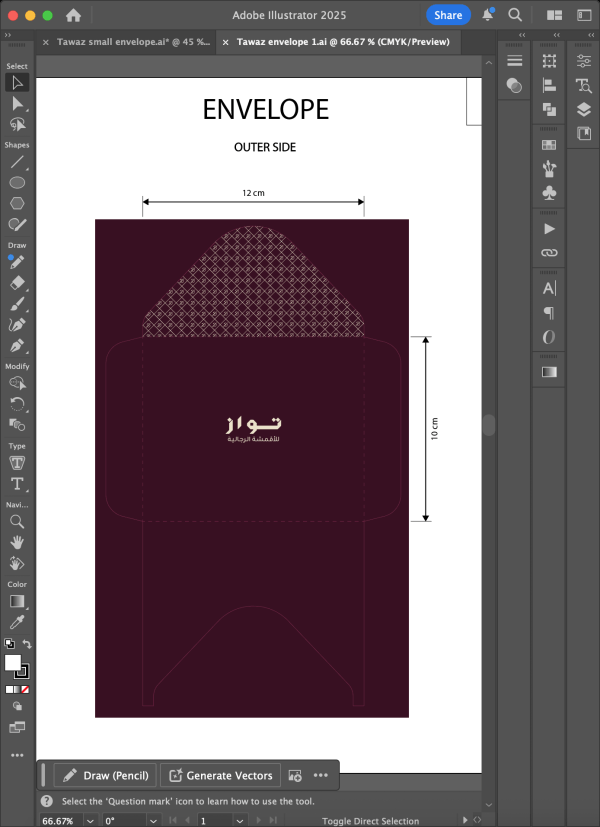Open the Gradient panel in dock

[x=549, y=372]
